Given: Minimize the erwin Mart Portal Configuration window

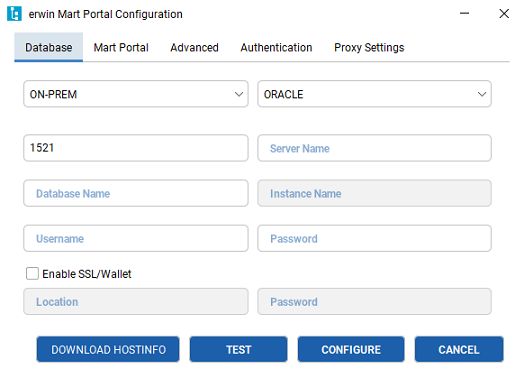Looking at the screenshot, I should tap(465, 13).
